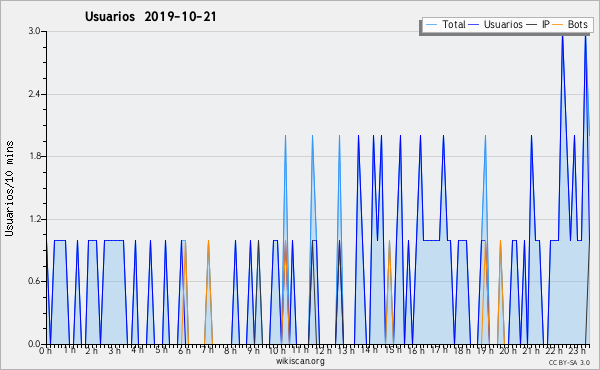Click the y-axis value 1.8
This screenshot has width=600, height=370.
click(34, 156)
